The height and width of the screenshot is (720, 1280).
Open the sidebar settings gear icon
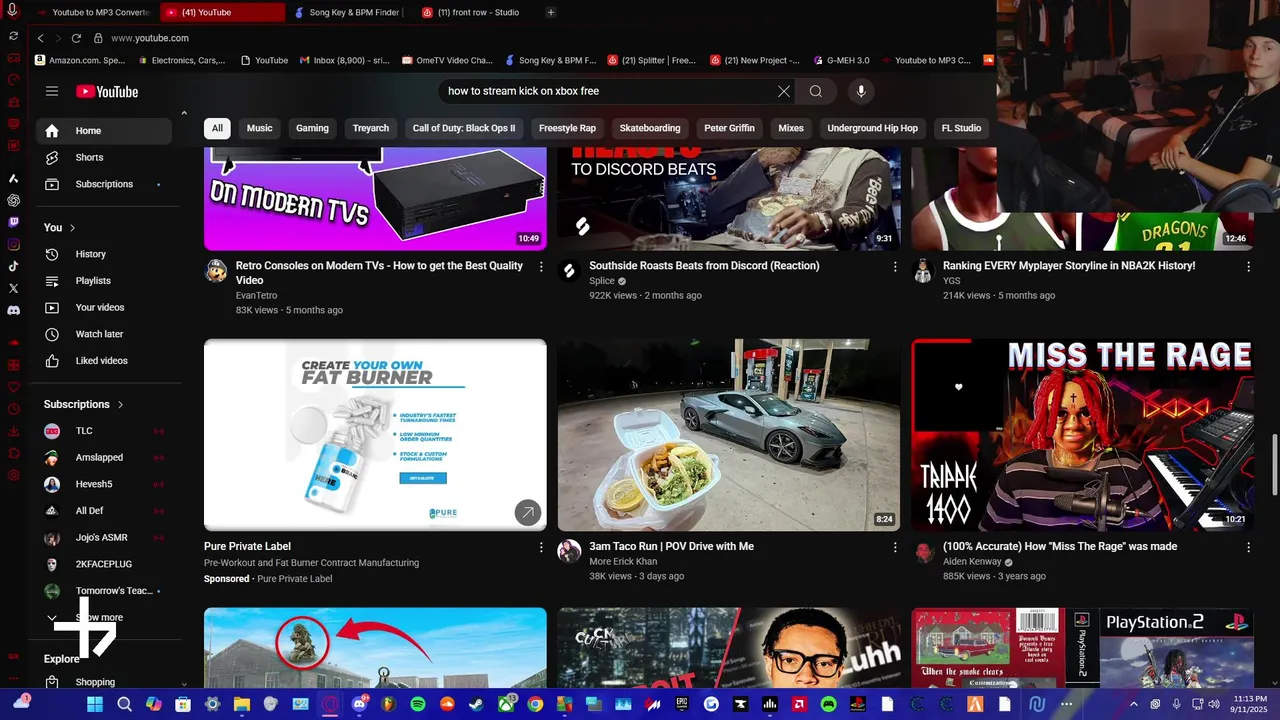[x=13, y=475]
